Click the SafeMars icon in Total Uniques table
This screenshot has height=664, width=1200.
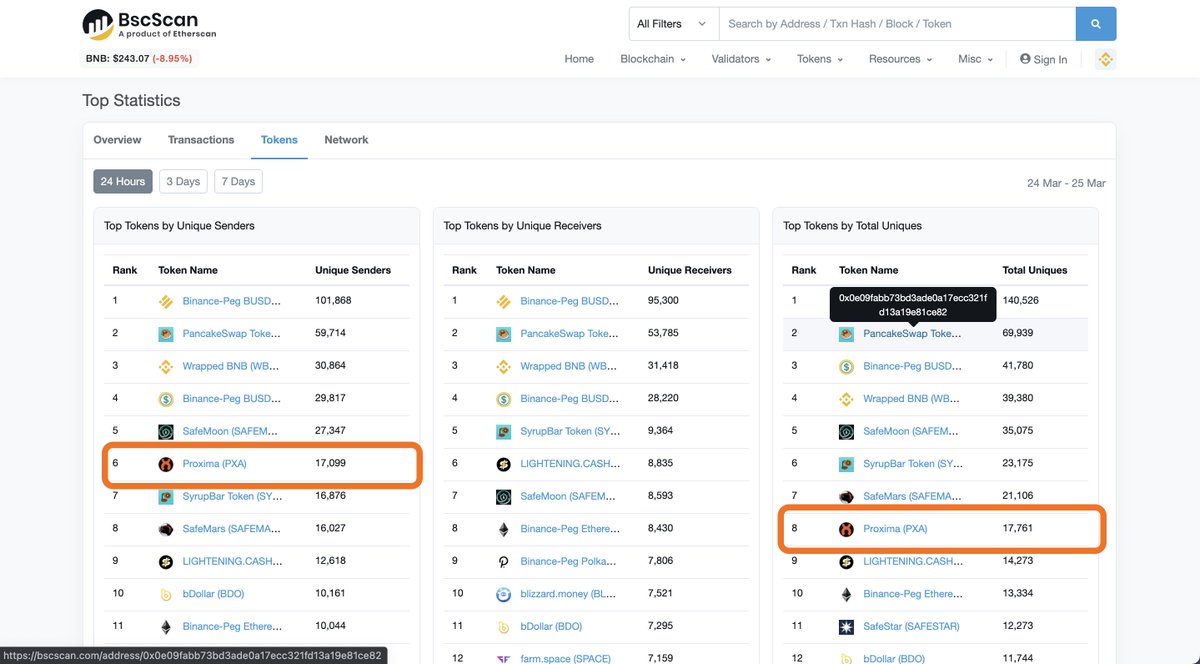tap(847, 496)
